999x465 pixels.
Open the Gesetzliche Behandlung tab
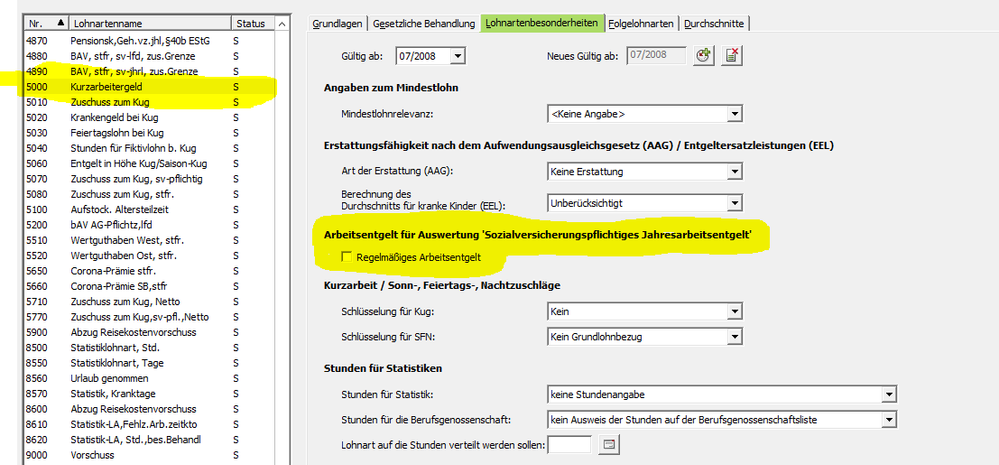tap(424, 23)
